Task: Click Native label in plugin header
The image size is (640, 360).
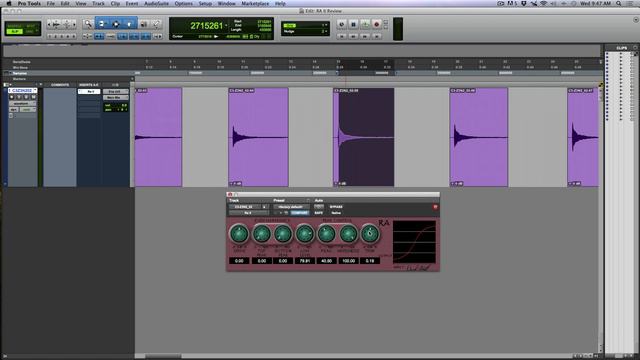Action: [x=336, y=213]
